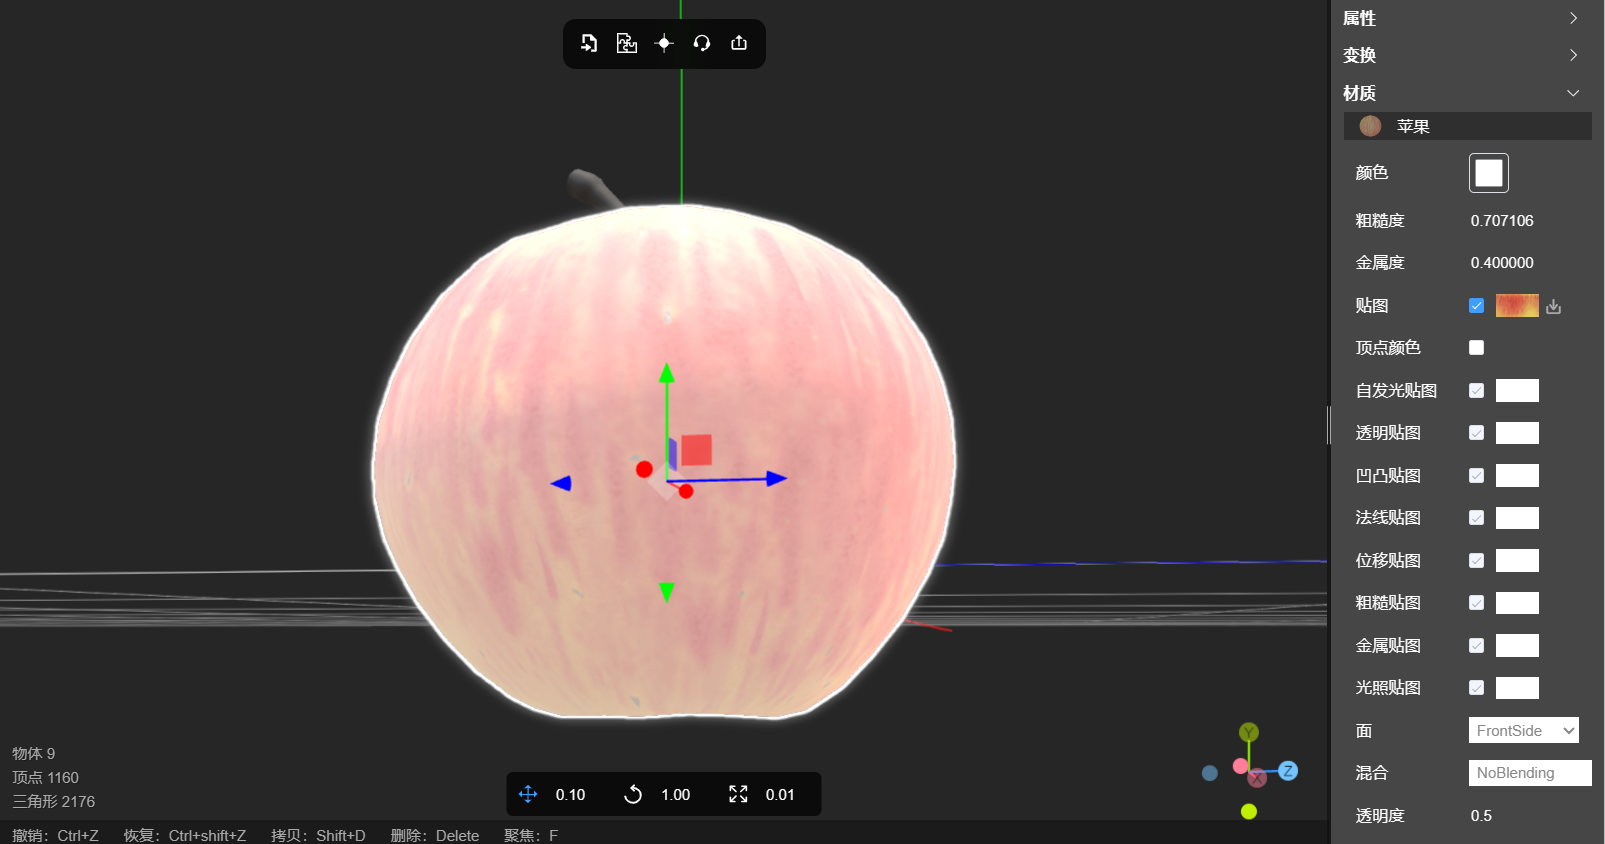Click the rotate snap icon beside 1.00
1605x844 pixels.
coord(633,794)
